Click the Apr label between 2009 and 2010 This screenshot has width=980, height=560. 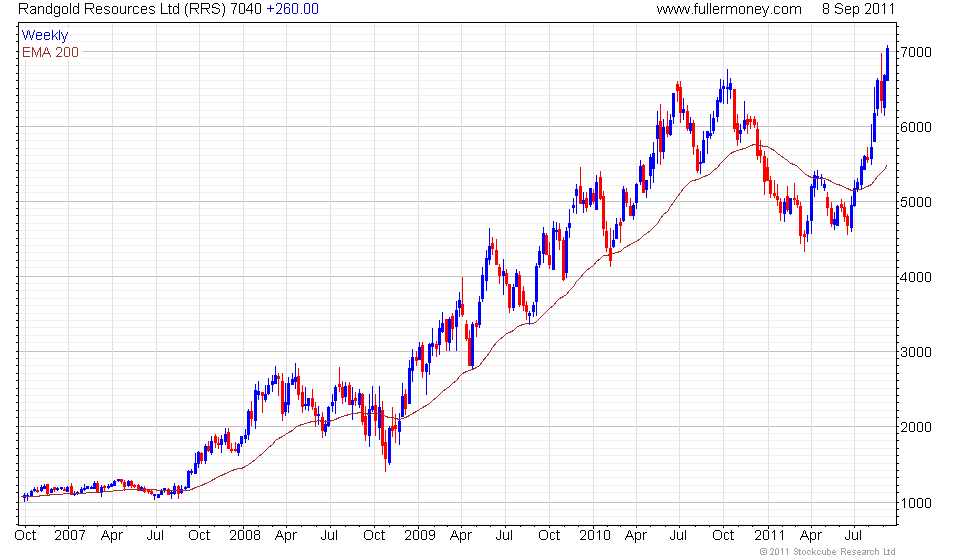461,536
